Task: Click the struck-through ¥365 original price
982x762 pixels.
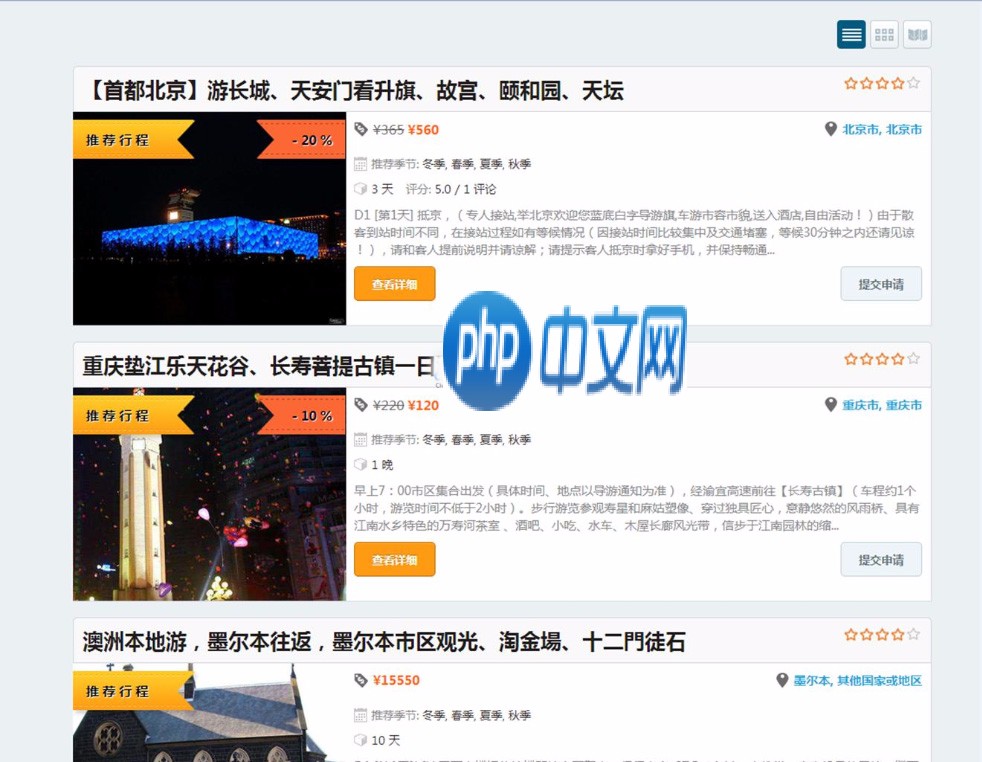Action: coord(388,130)
